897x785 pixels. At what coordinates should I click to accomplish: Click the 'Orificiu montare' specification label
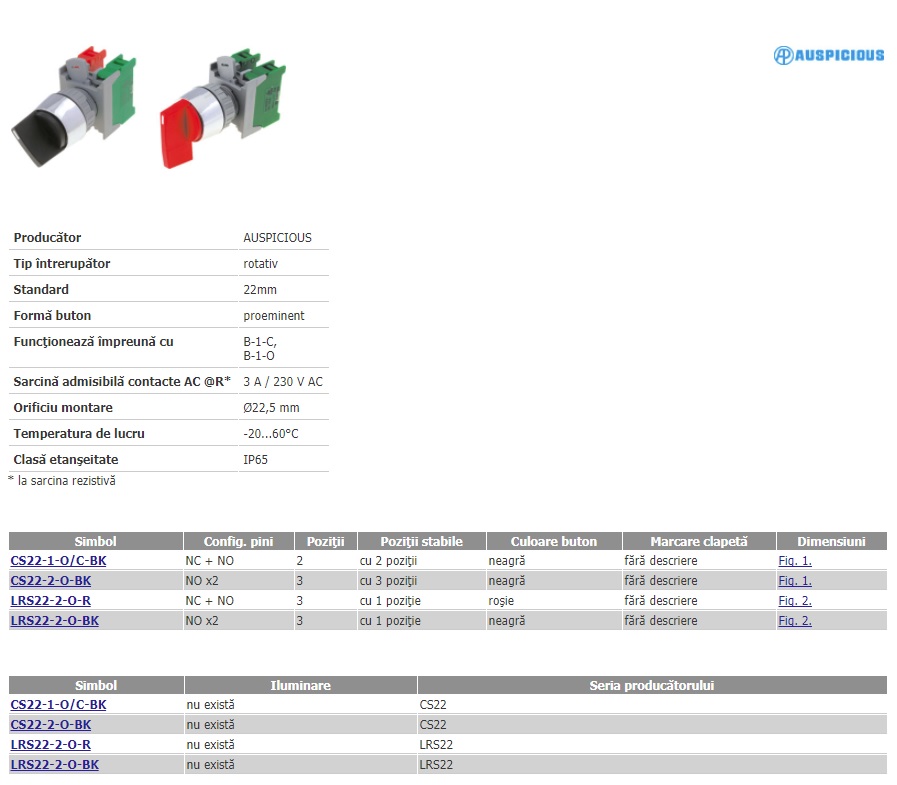[x=63, y=408]
